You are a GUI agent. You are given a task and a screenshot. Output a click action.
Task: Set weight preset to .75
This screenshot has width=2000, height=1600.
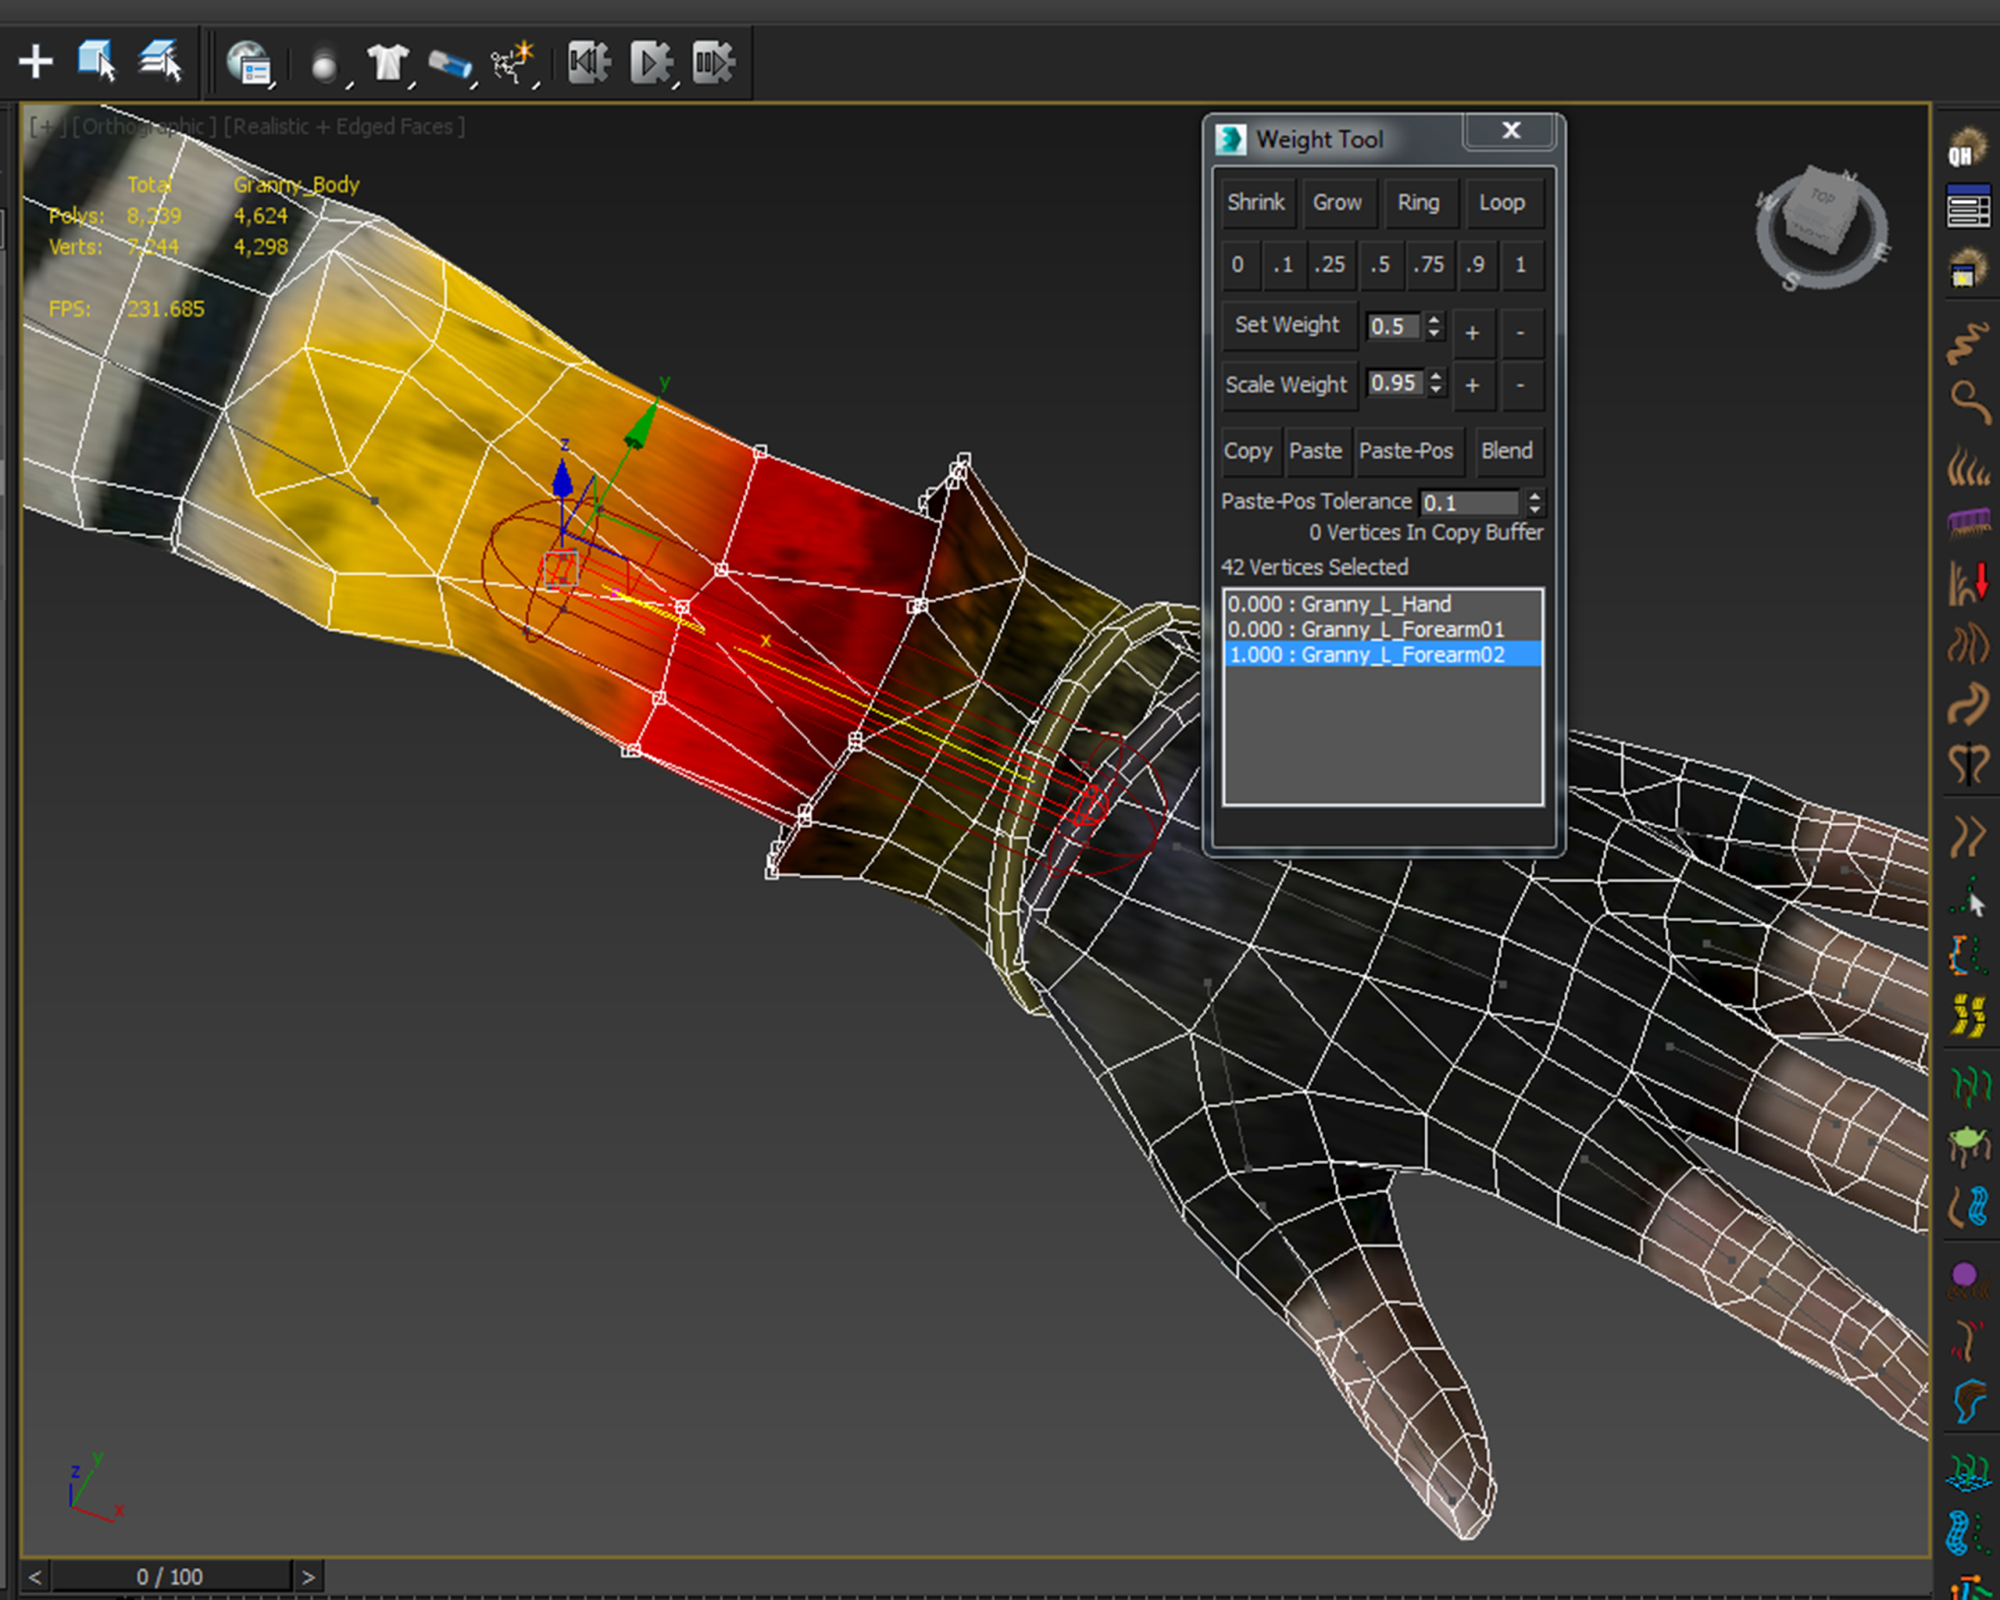click(1429, 265)
